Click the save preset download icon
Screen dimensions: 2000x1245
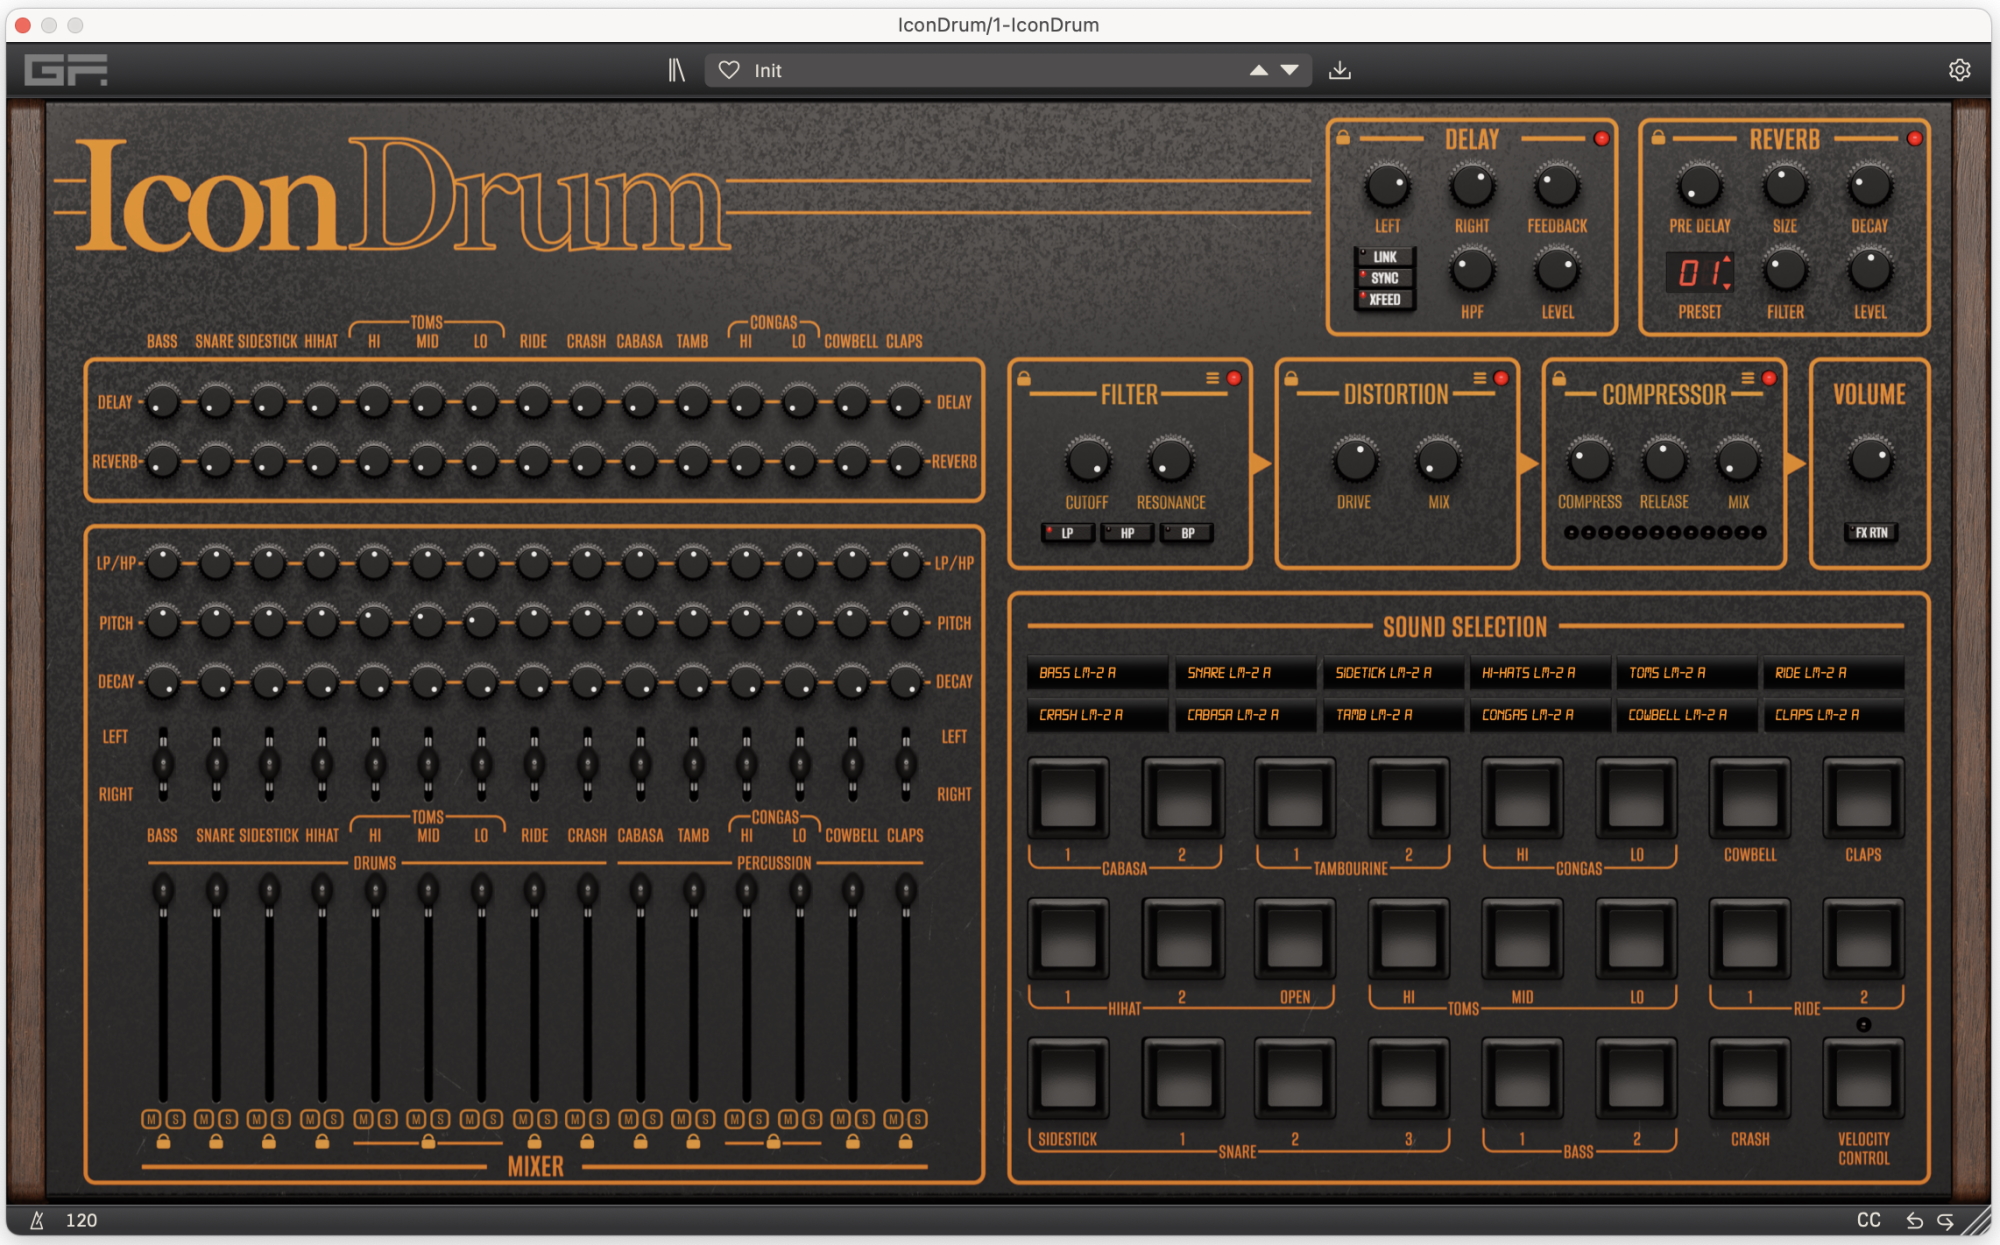click(1339, 70)
